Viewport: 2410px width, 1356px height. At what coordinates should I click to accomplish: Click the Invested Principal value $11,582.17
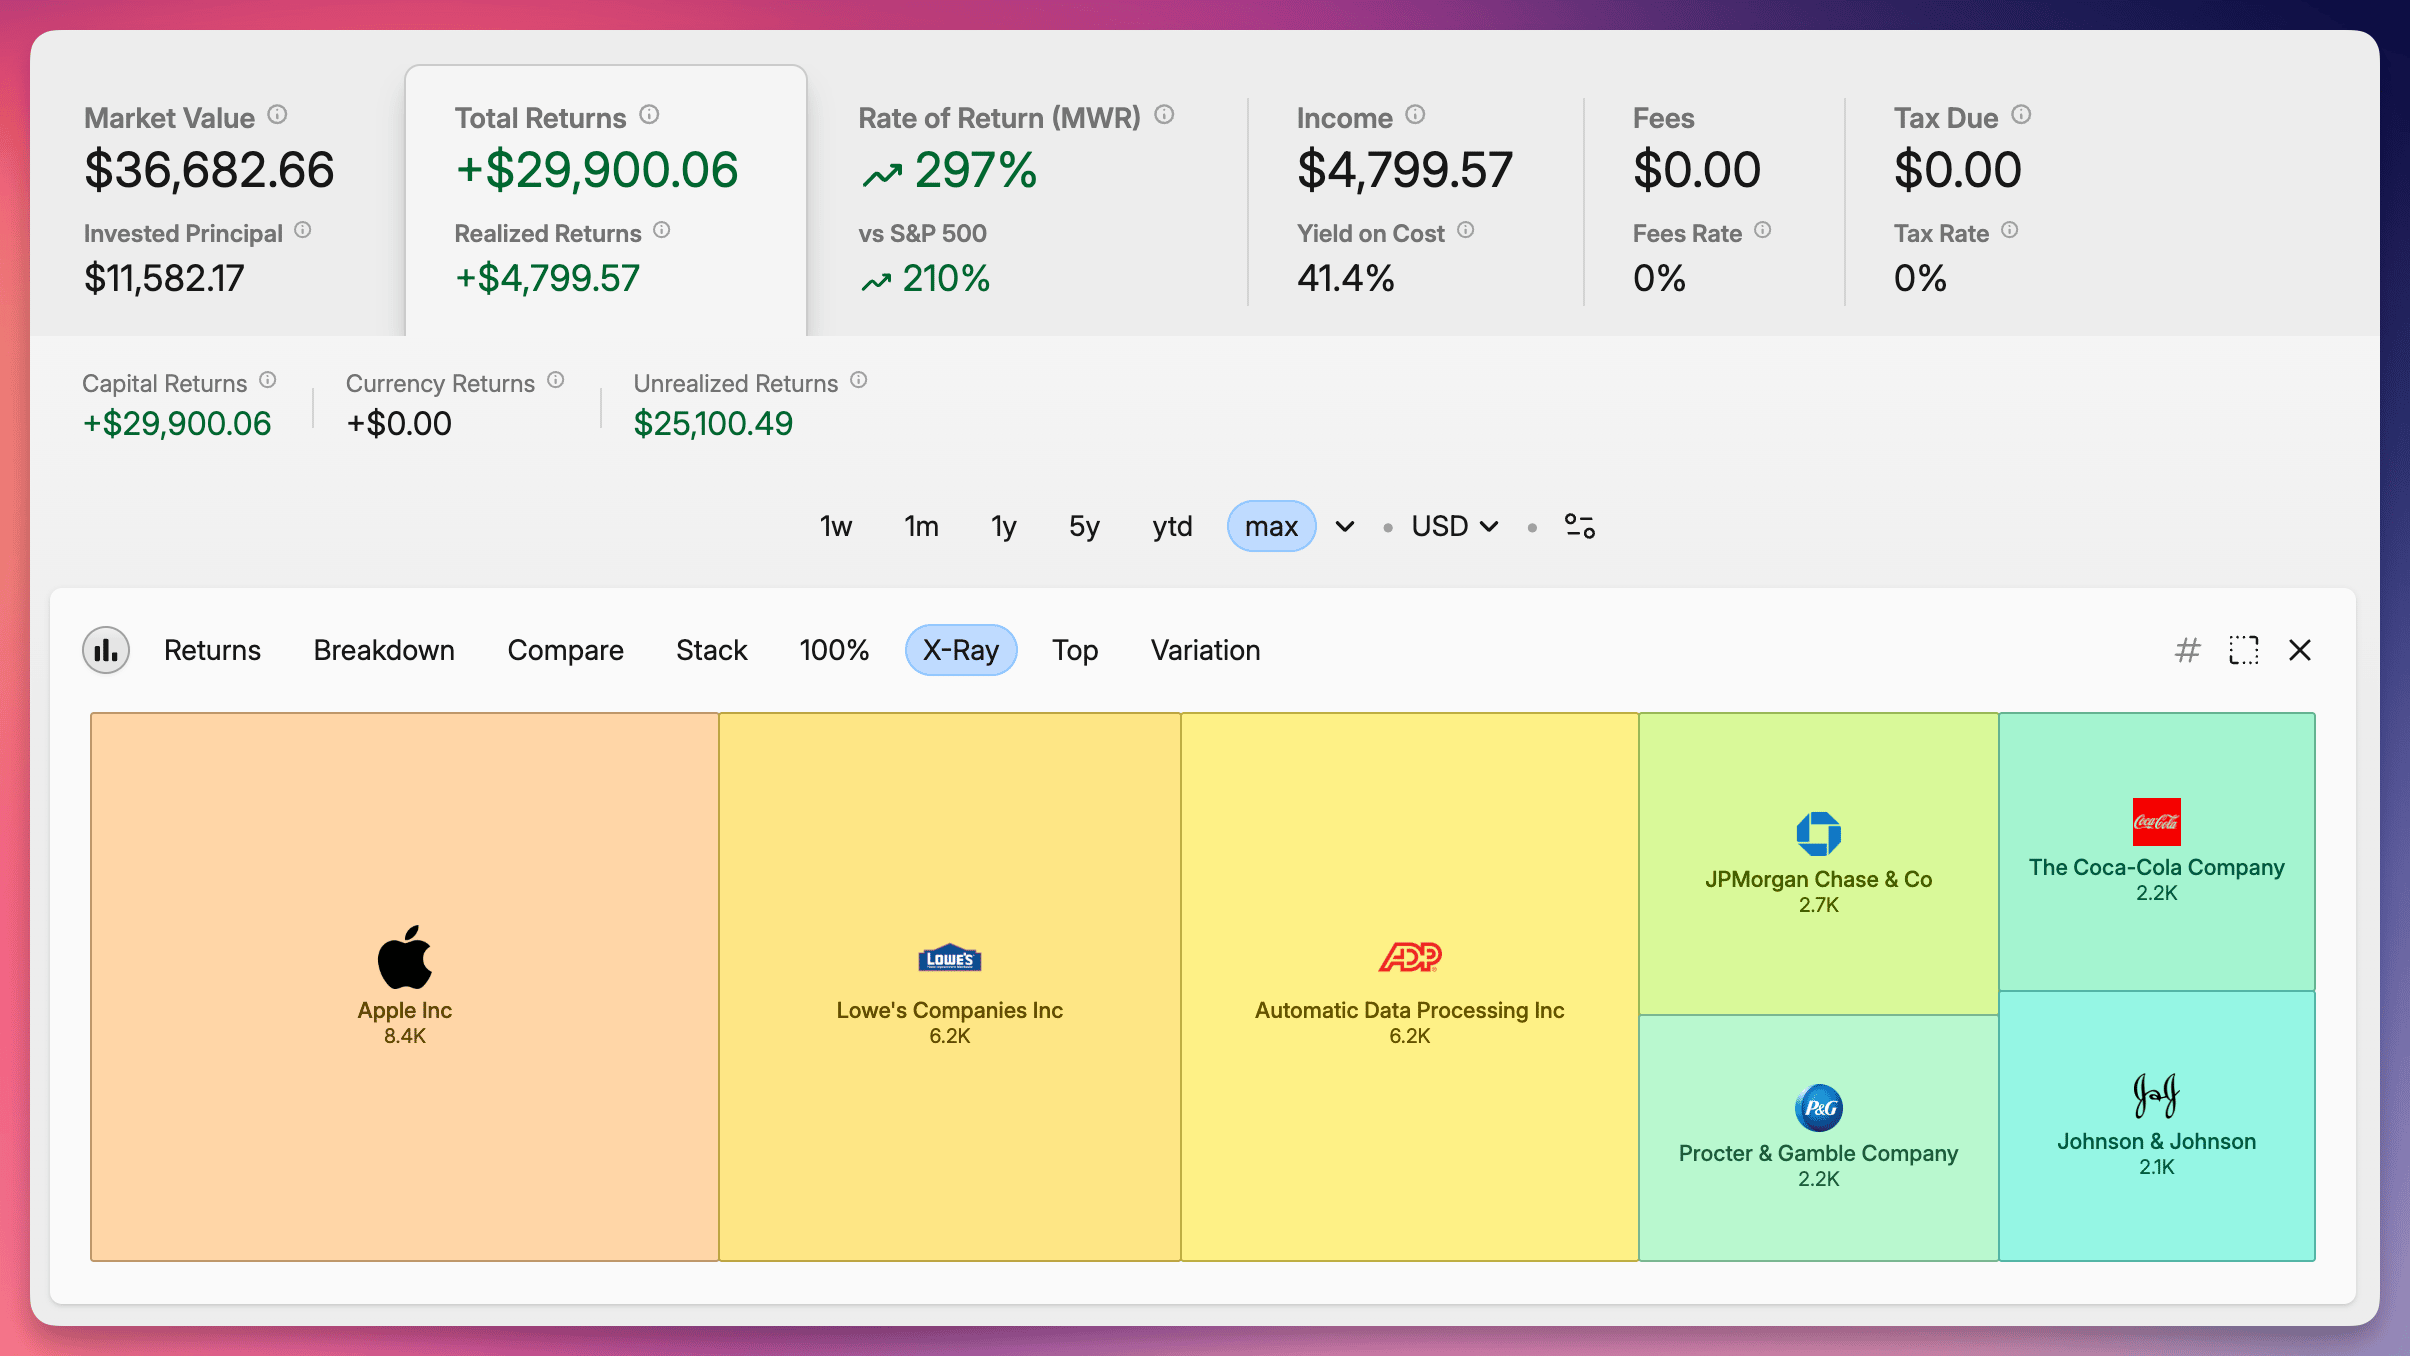point(164,279)
